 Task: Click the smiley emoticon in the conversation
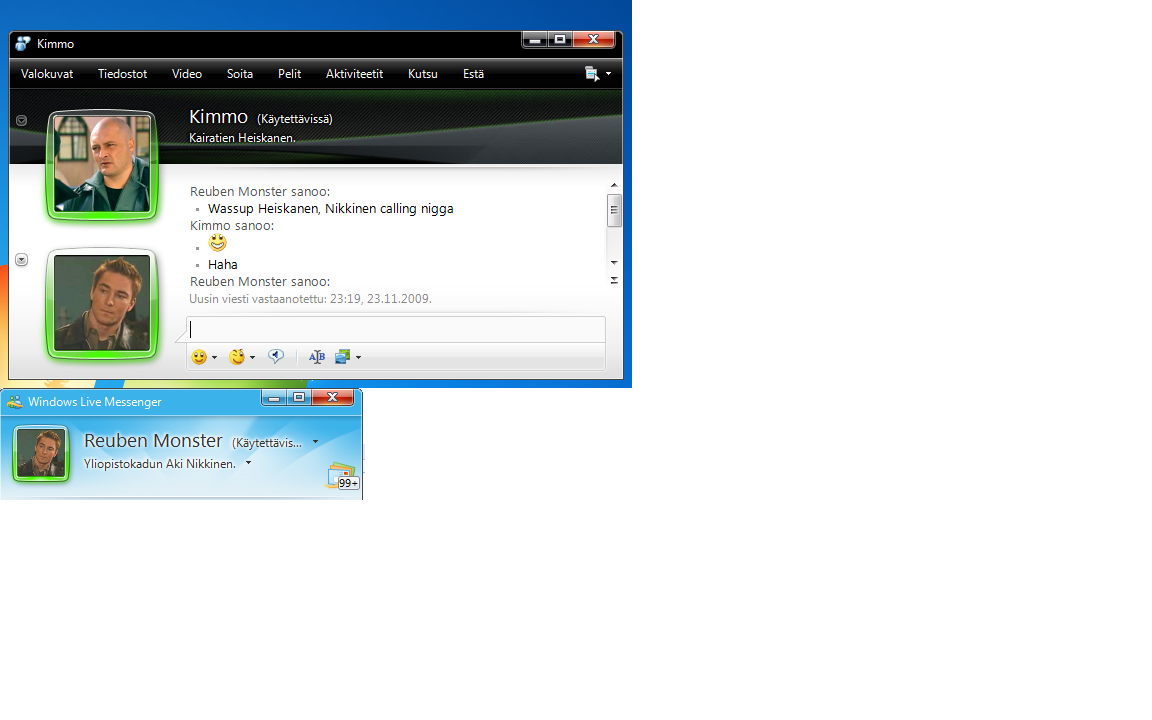[x=217, y=242]
